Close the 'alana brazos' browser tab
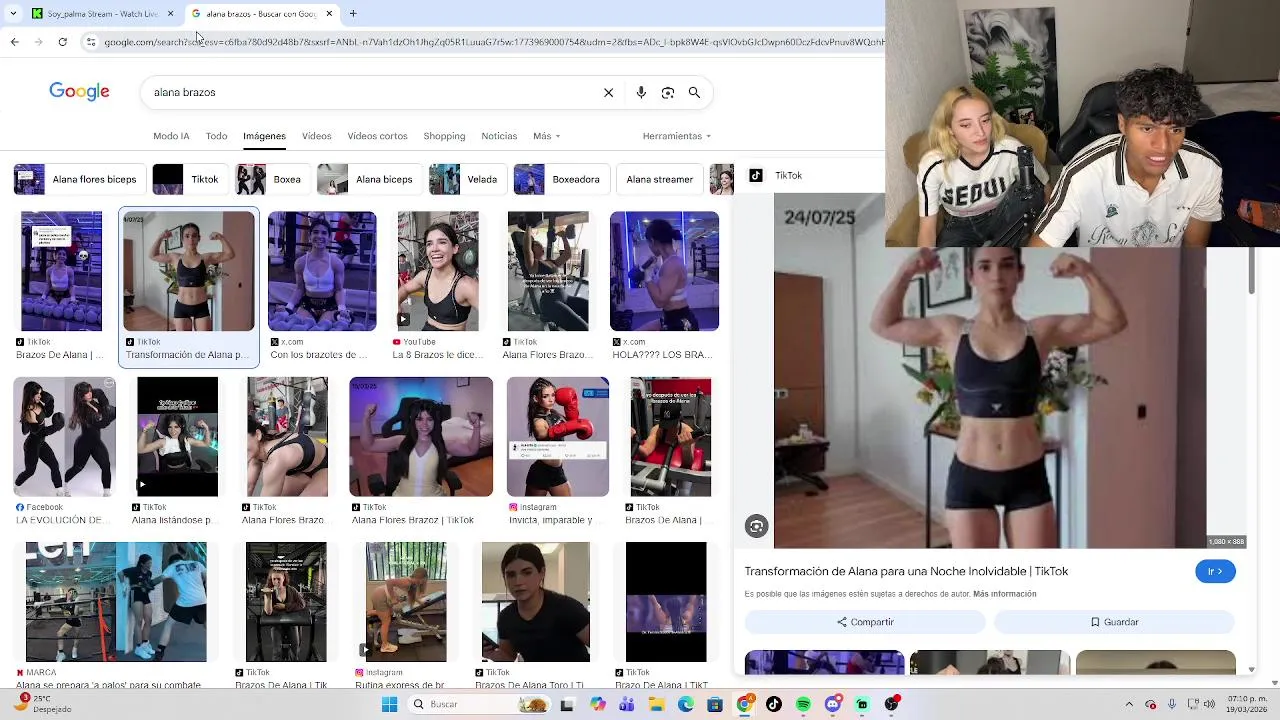 tap(329, 14)
